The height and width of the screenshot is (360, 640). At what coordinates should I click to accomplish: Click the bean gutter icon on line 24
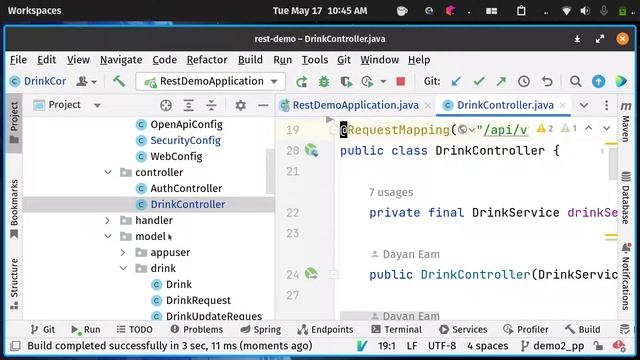(x=311, y=273)
